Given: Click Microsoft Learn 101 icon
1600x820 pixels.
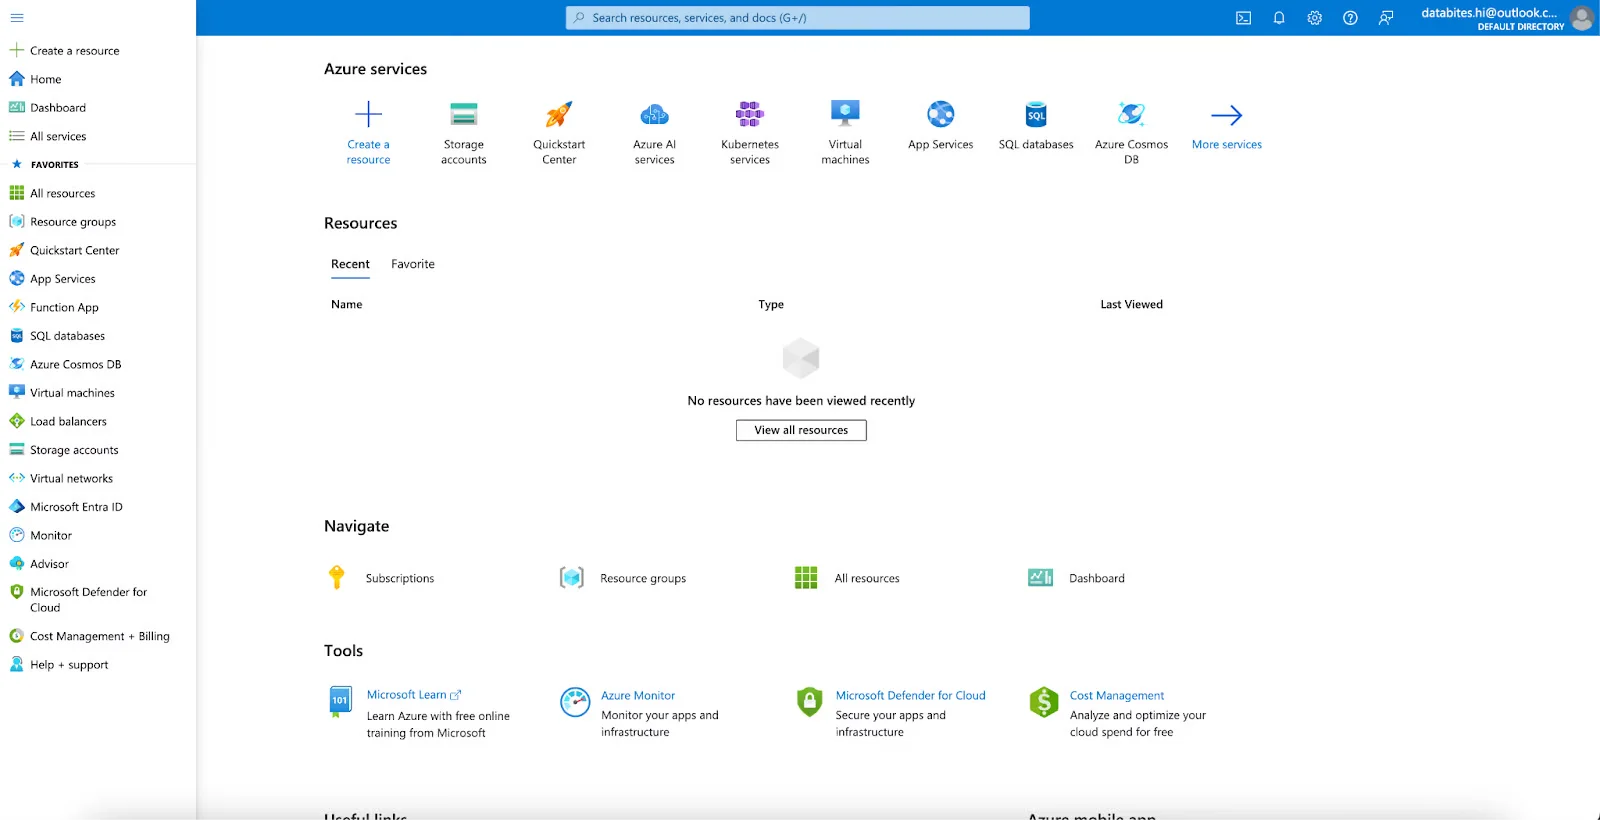Looking at the screenshot, I should (x=340, y=701).
